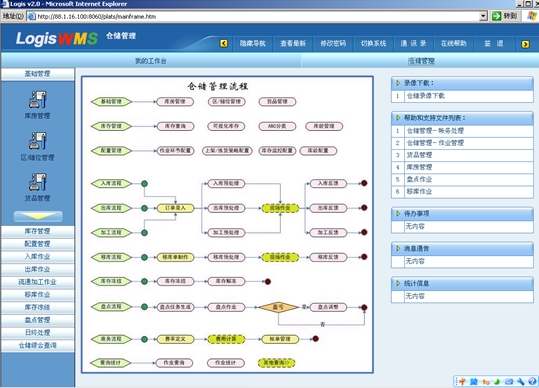The image size is (539, 388).
Task: Click the wrench icon in bottom toolbar
Action: point(521,381)
